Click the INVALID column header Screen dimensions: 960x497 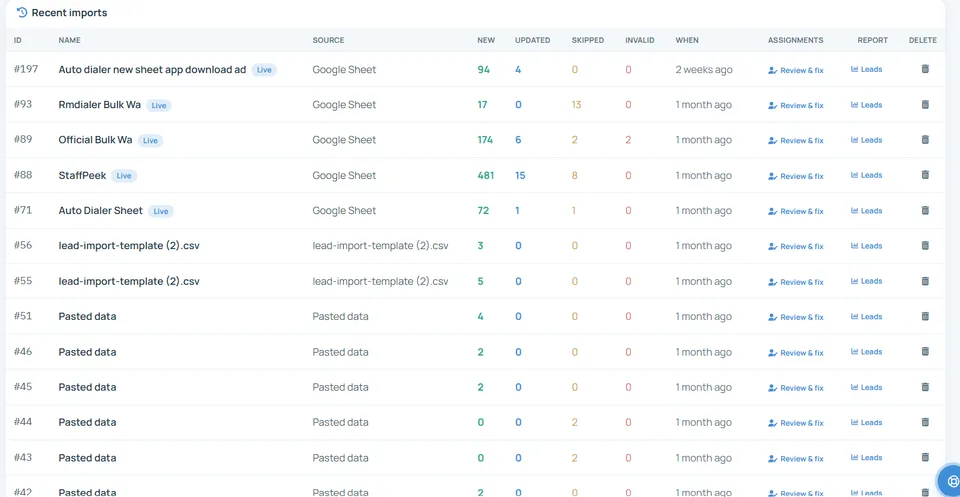pos(640,40)
